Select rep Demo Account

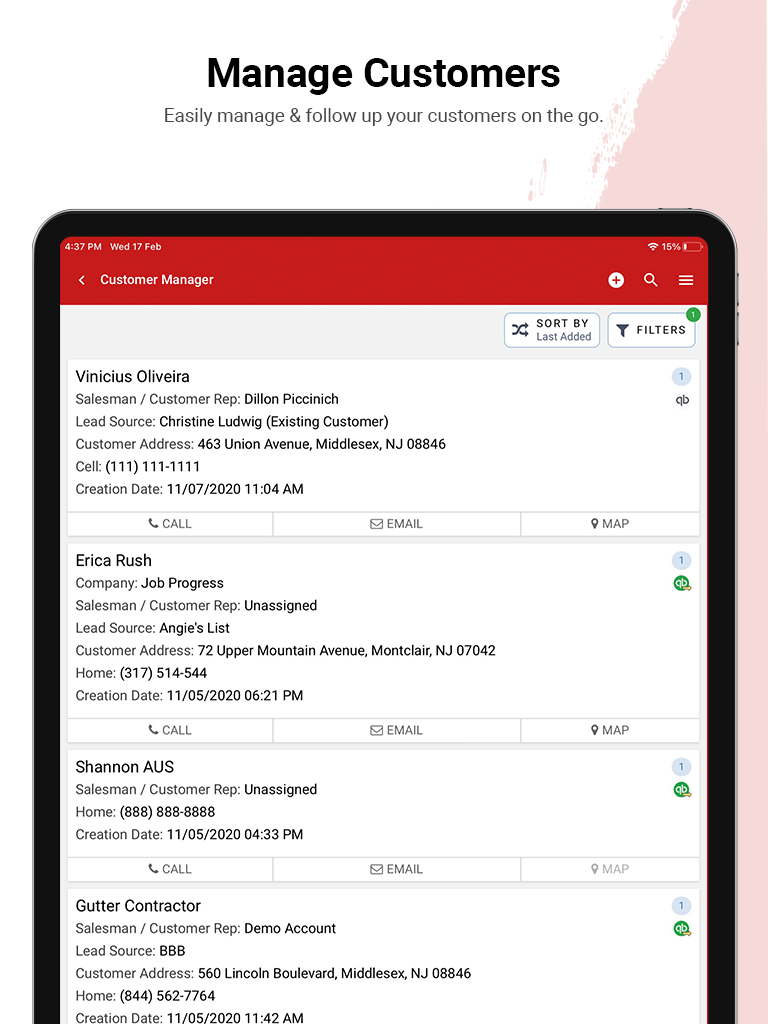tap(289, 929)
